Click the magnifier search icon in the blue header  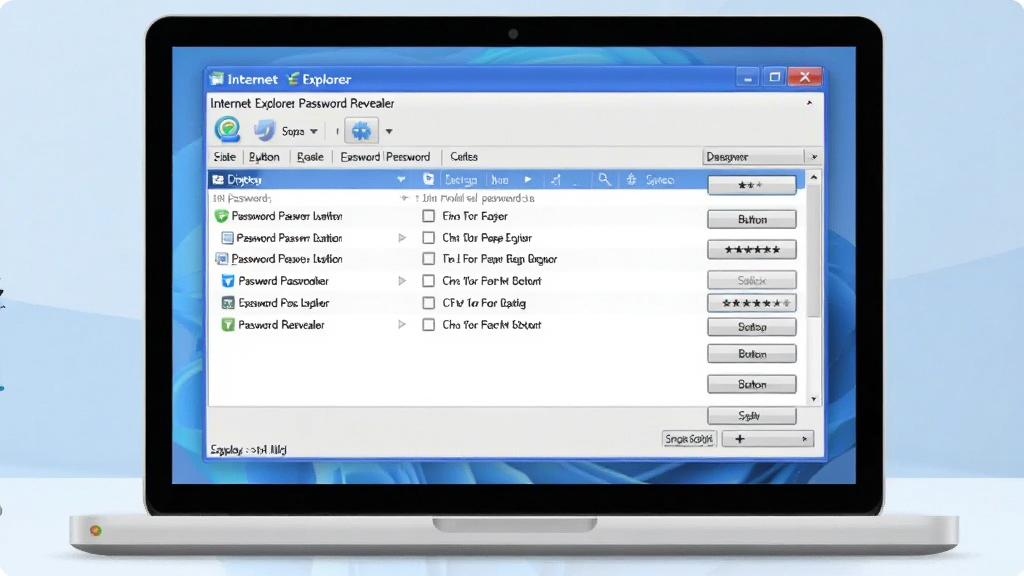pyautogui.click(x=604, y=179)
